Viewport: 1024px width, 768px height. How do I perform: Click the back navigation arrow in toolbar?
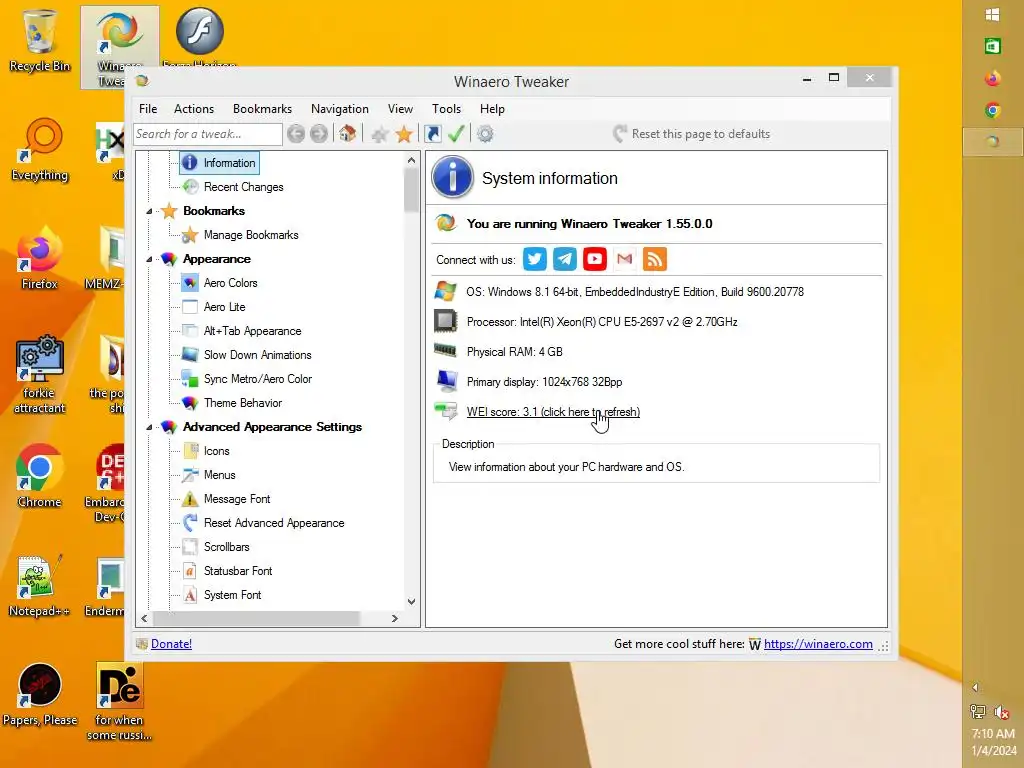point(296,134)
